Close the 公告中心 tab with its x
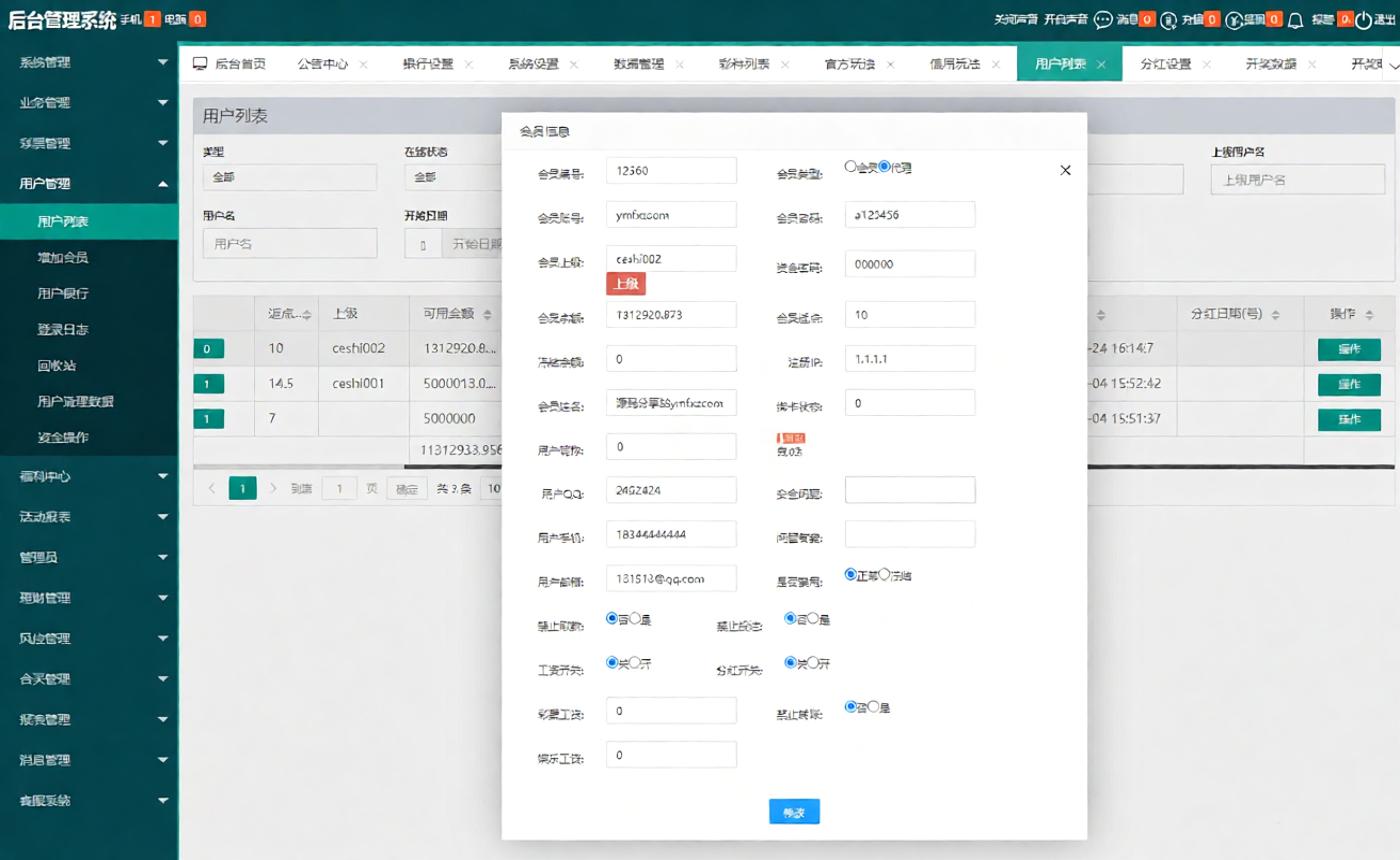The image size is (1400, 860). point(363,64)
